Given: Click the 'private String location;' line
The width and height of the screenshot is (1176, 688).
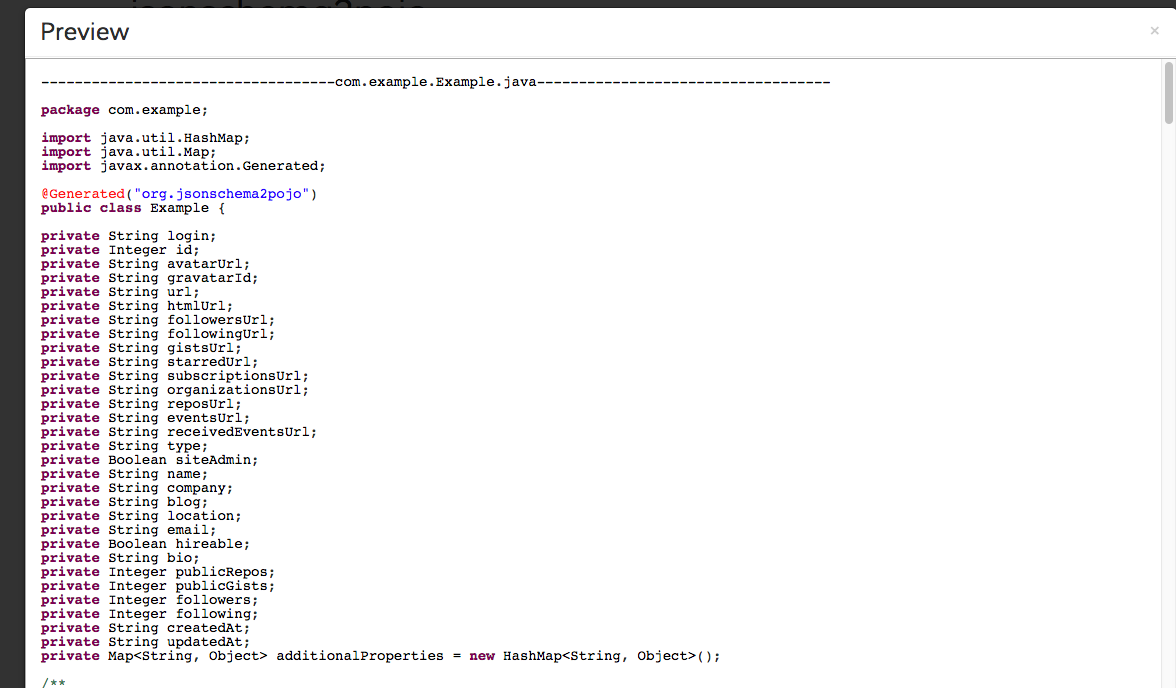Looking at the screenshot, I should tap(141, 516).
